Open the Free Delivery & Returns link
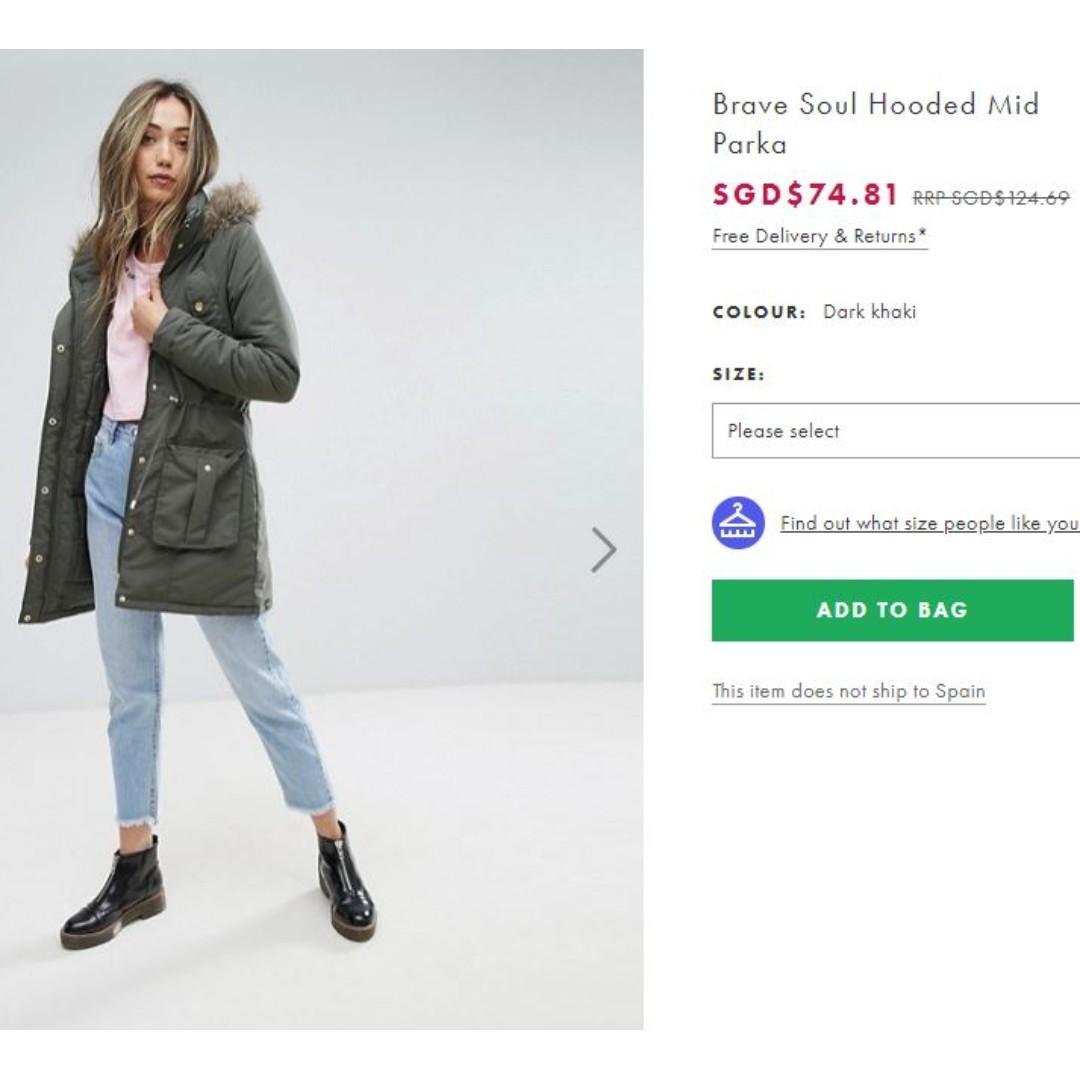This screenshot has height=1080, width=1080. coord(820,236)
